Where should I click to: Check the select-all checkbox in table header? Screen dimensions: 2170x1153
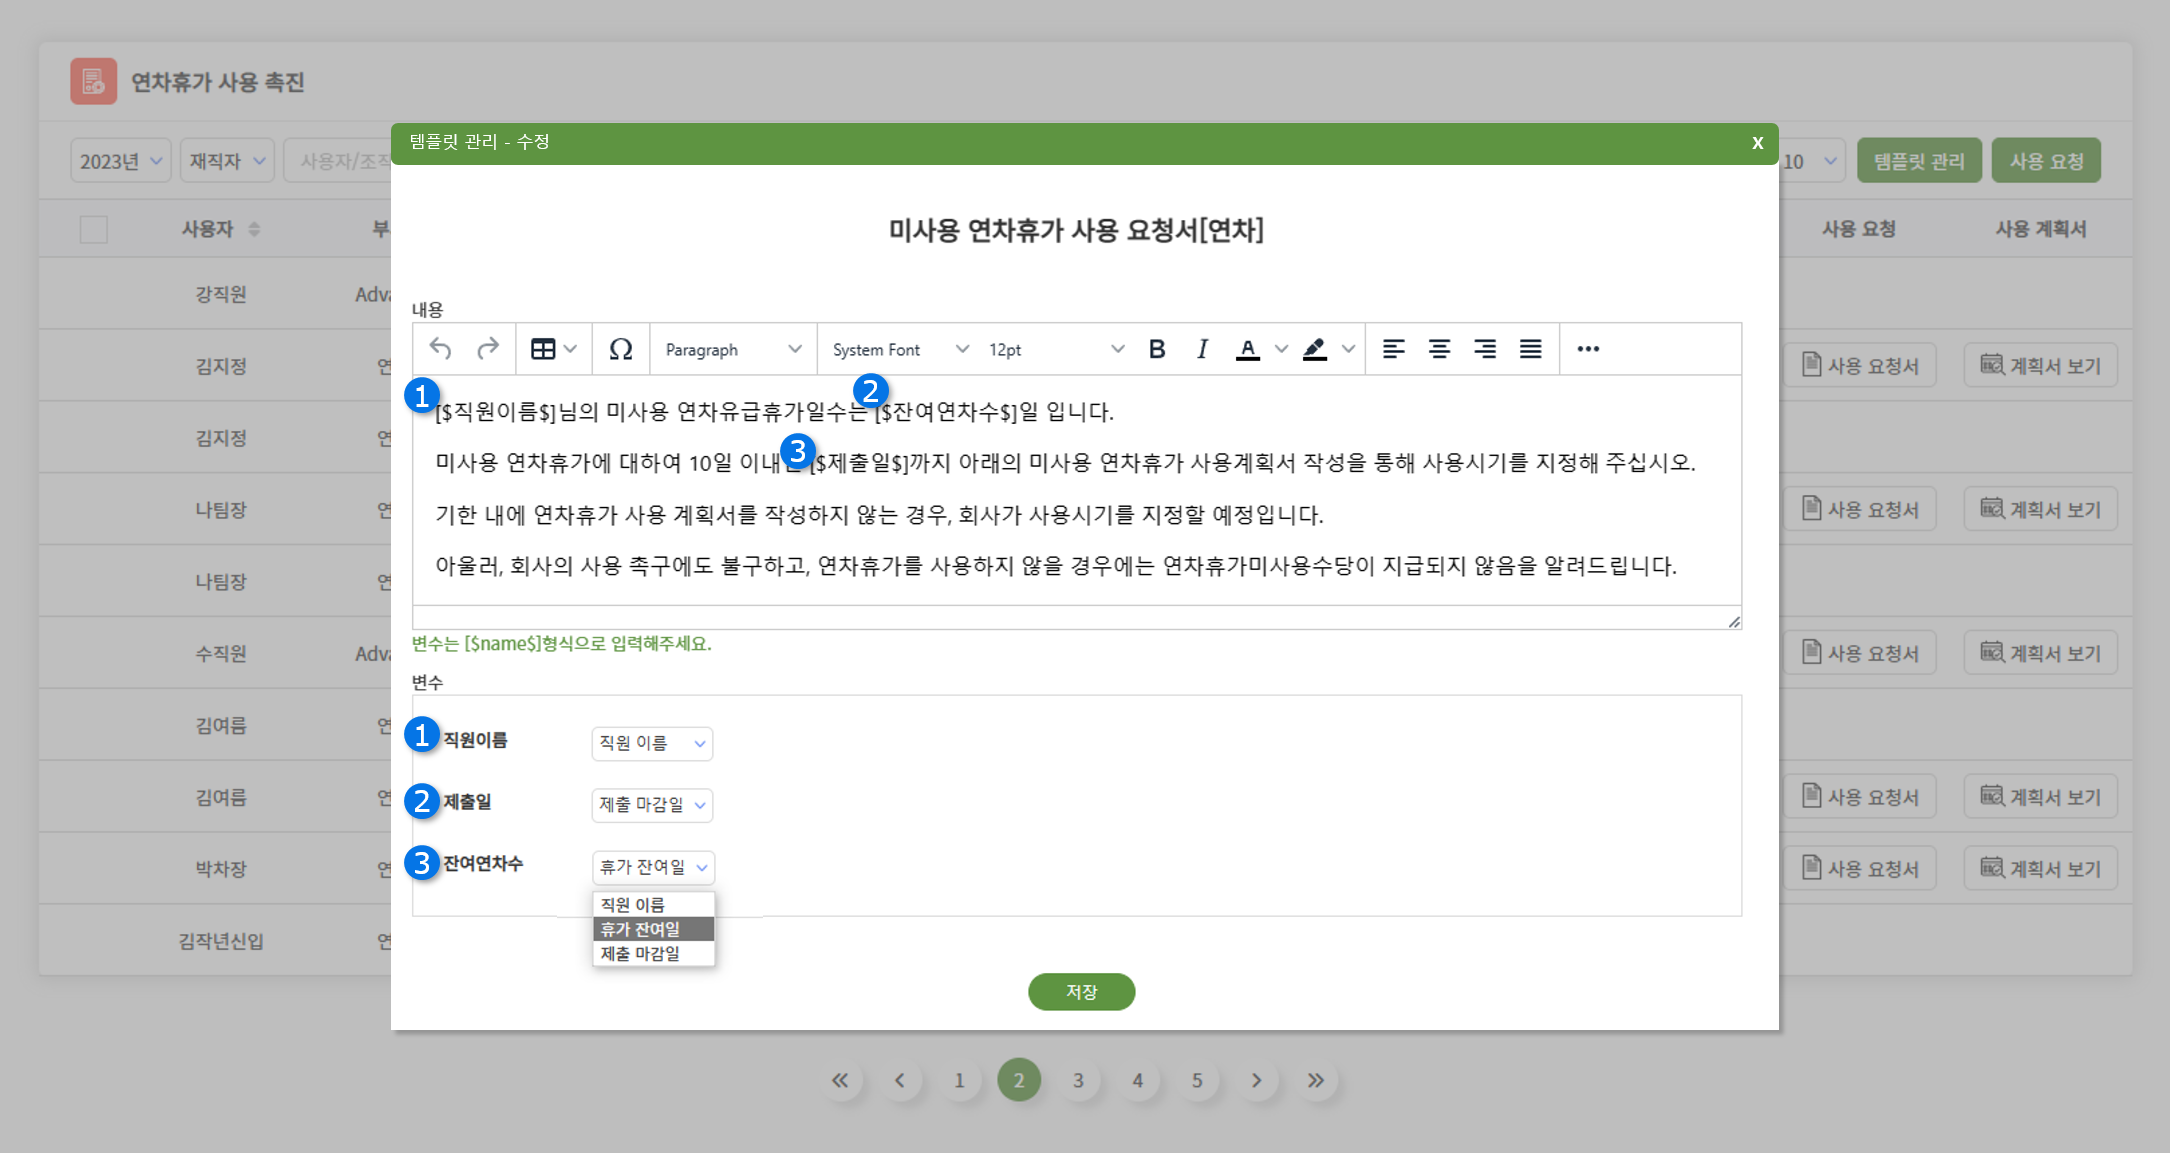pos(94,230)
